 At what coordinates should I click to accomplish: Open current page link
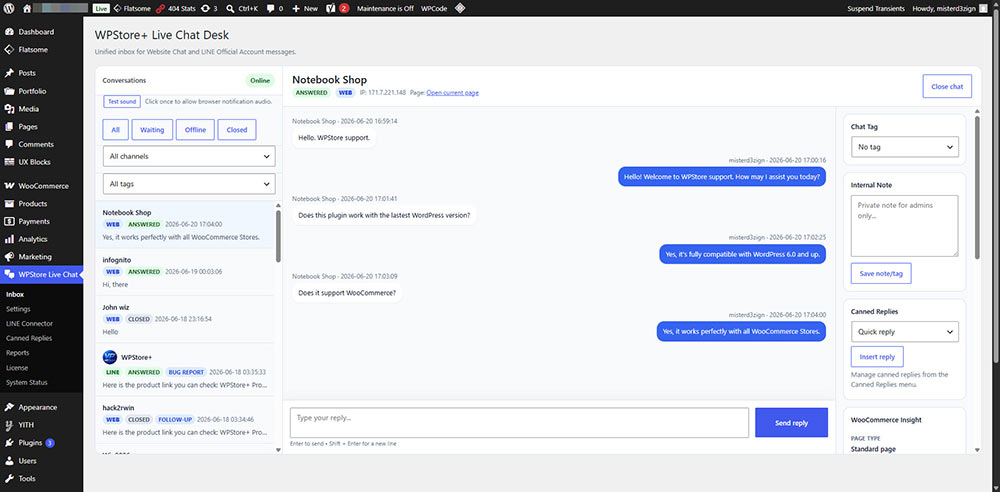(452, 93)
